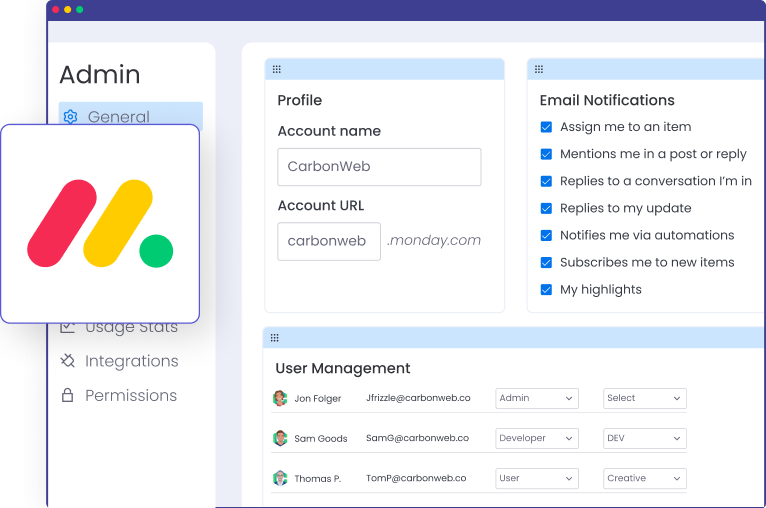The image size is (766, 508).
Task: Toggle 'Notifies me via automations' checkbox
Action: [x=546, y=236]
